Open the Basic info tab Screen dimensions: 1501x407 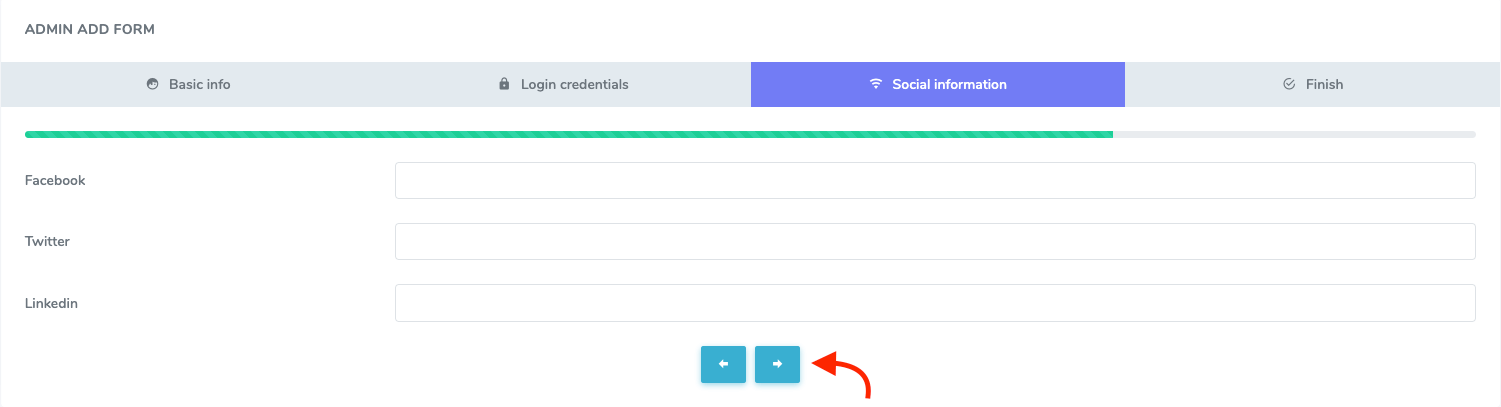pos(188,84)
